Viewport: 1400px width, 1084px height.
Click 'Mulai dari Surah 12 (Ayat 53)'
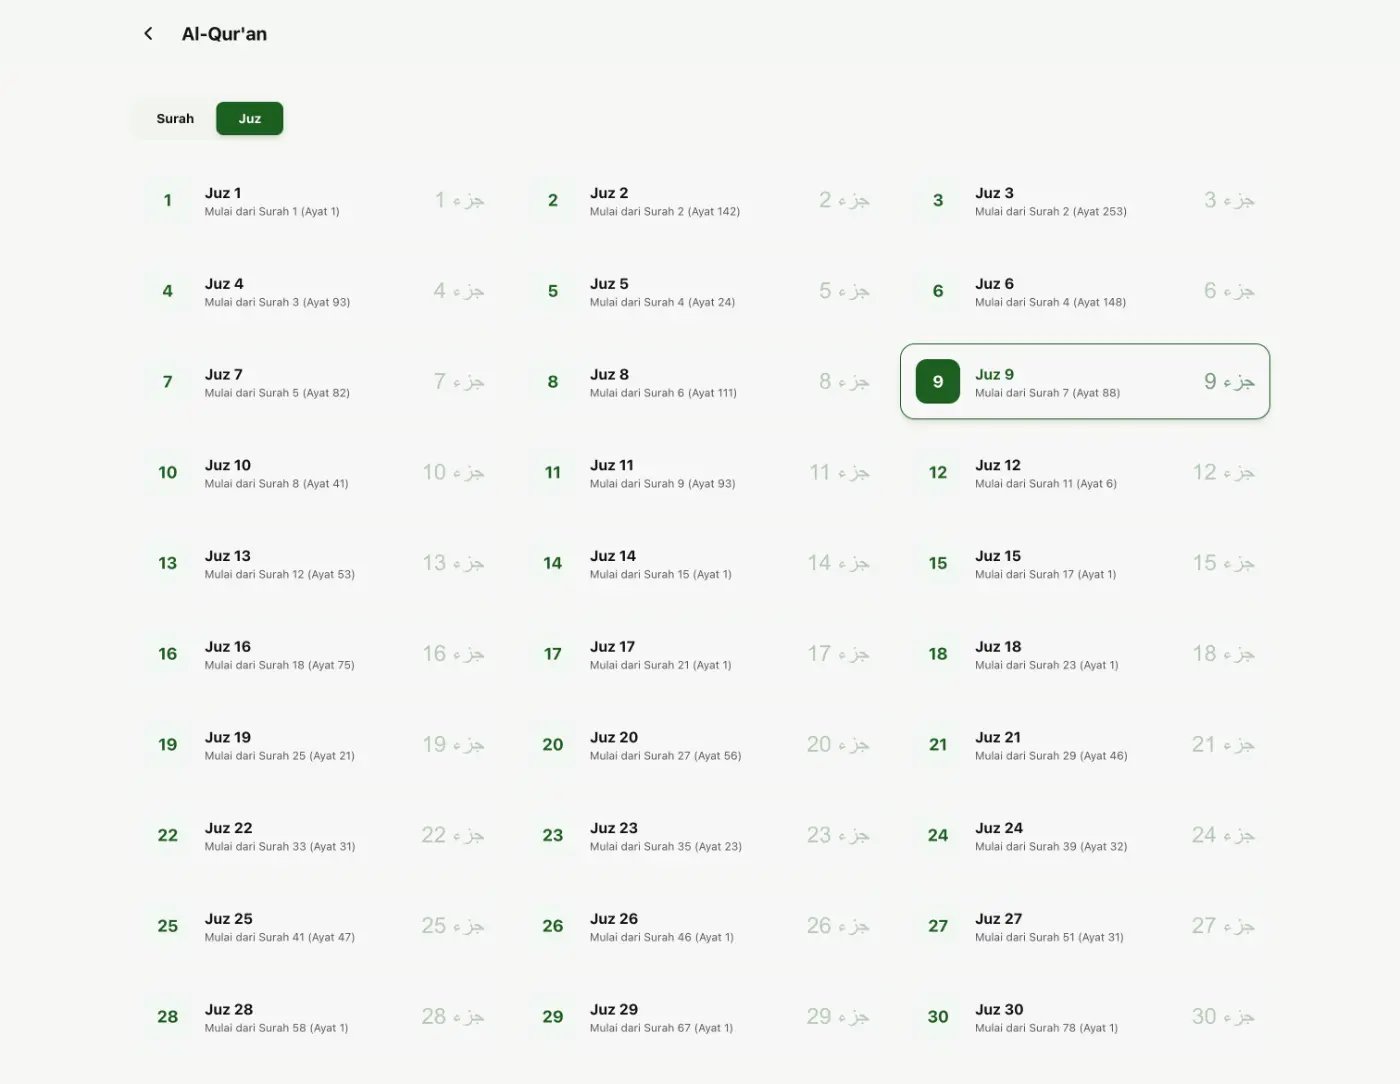pos(280,575)
